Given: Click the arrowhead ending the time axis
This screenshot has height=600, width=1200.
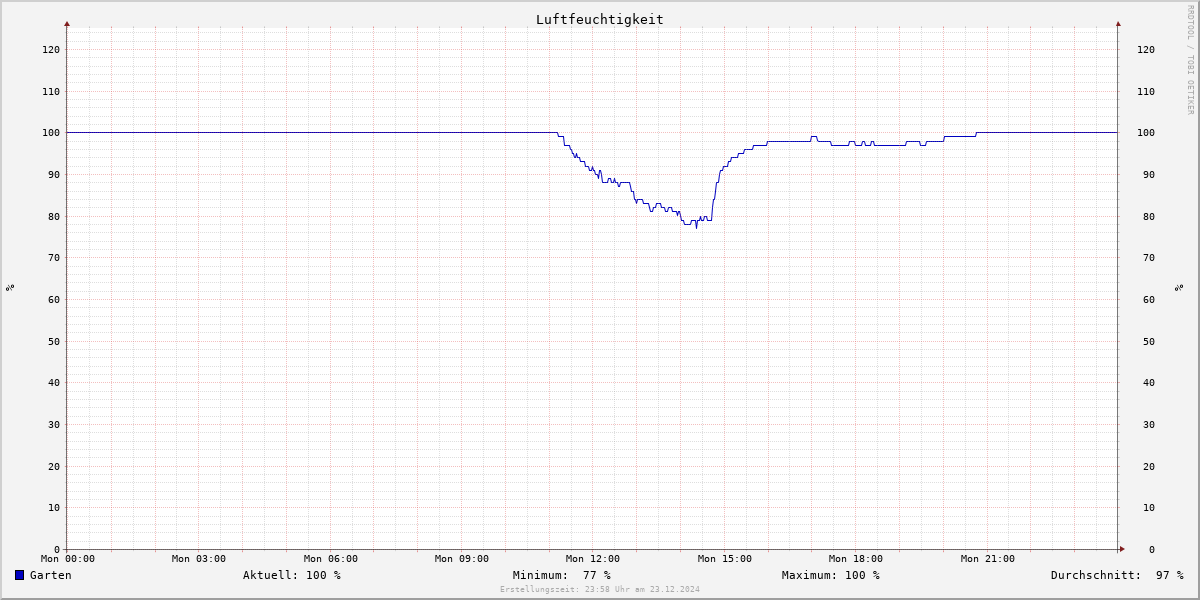Looking at the screenshot, I should click(x=1122, y=549).
